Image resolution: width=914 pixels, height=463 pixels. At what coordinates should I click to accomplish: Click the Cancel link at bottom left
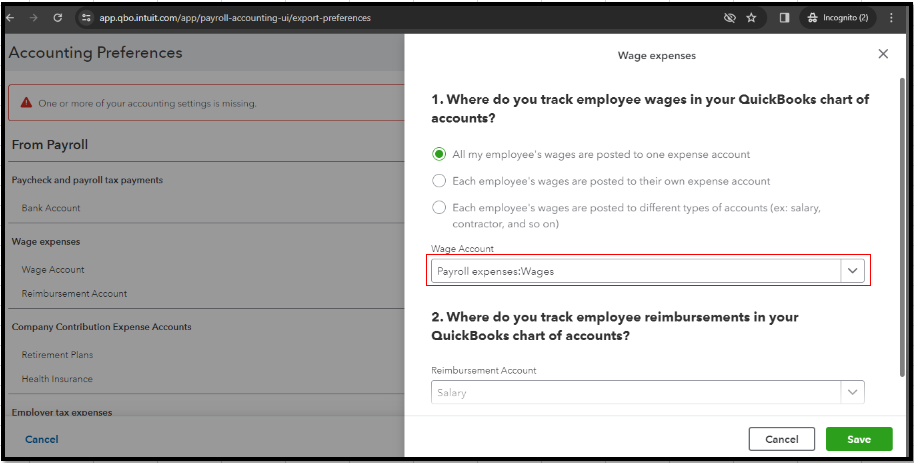click(42, 439)
